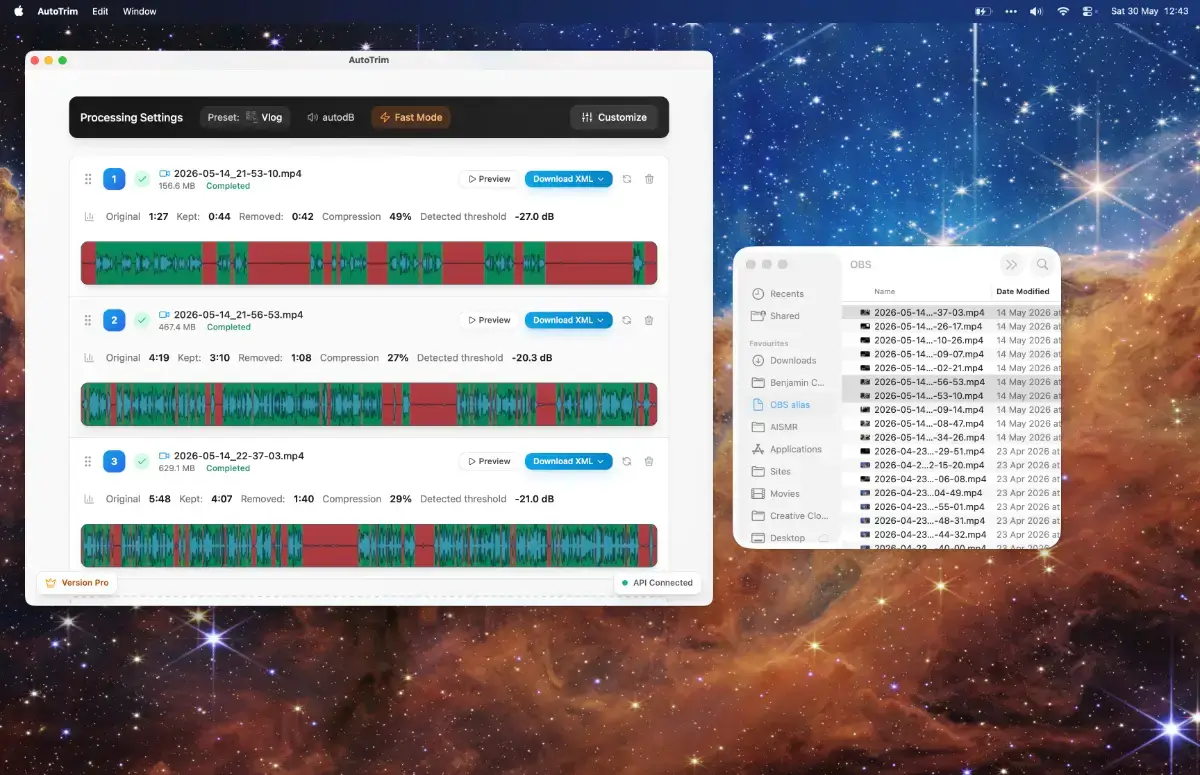Click the date and time in menu bar
1200x775 pixels.
1150,11
